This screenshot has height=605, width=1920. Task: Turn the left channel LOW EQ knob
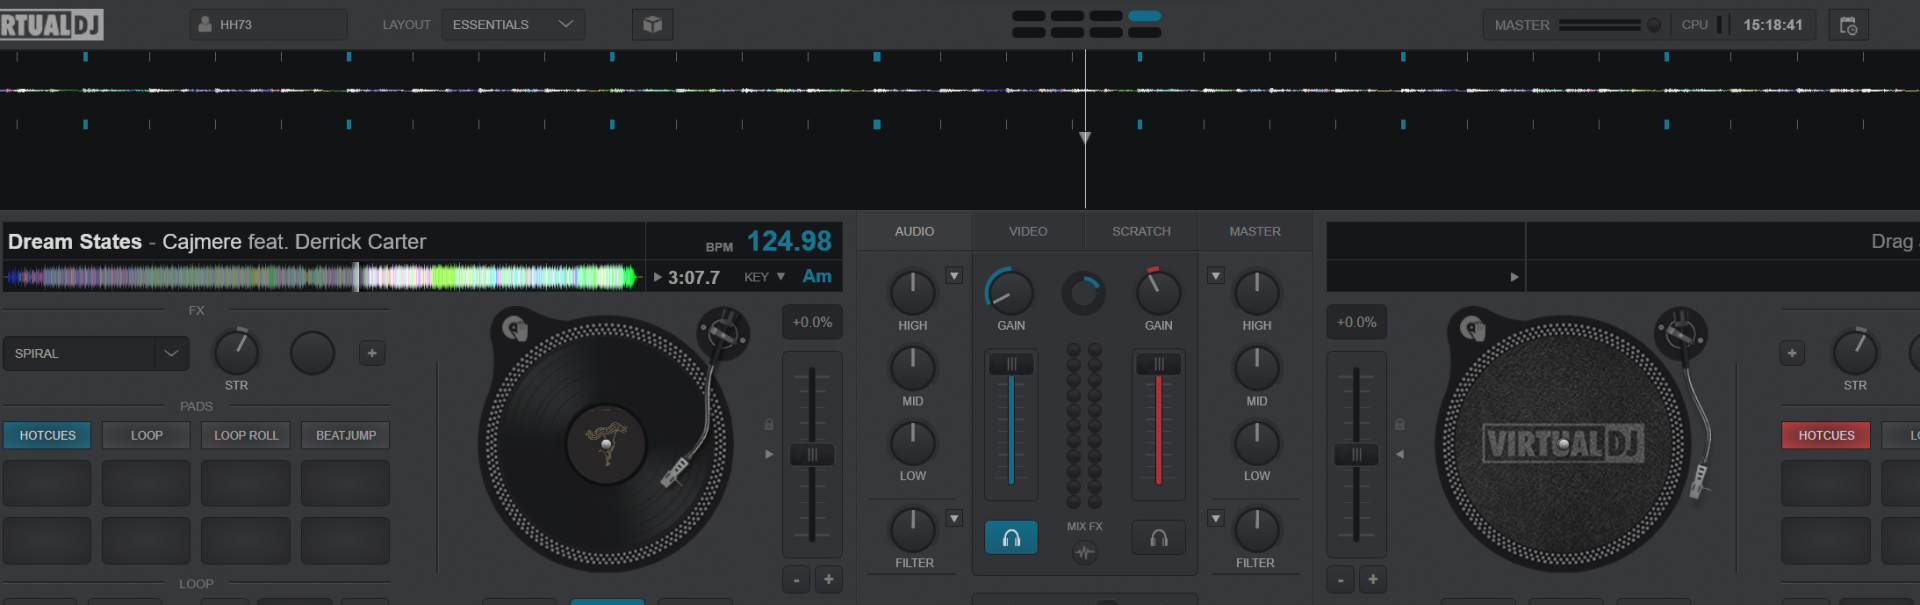912,443
